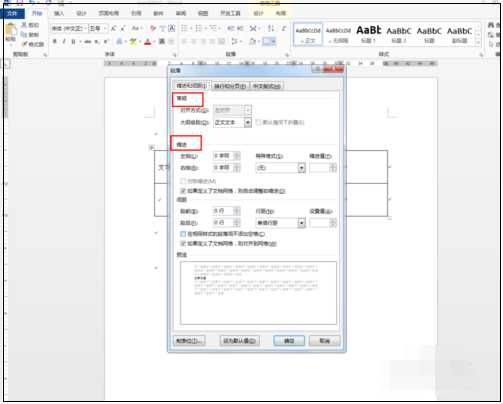This screenshot has width=503, height=404.
Task: Click the font color red A icon
Action: click(x=148, y=42)
